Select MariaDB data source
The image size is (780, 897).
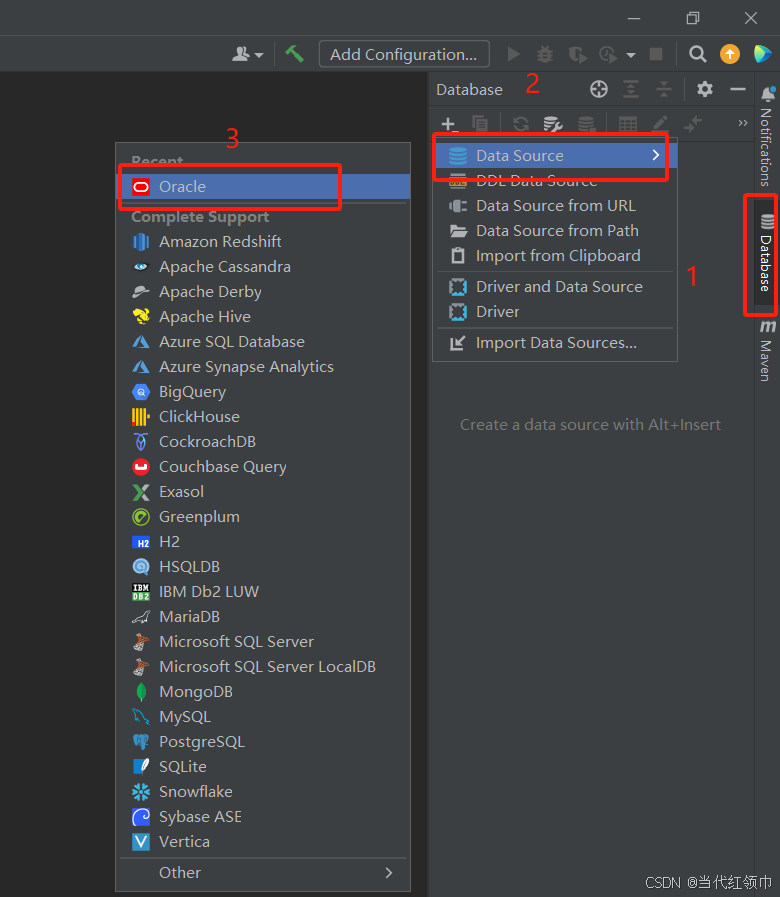click(x=265, y=617)
